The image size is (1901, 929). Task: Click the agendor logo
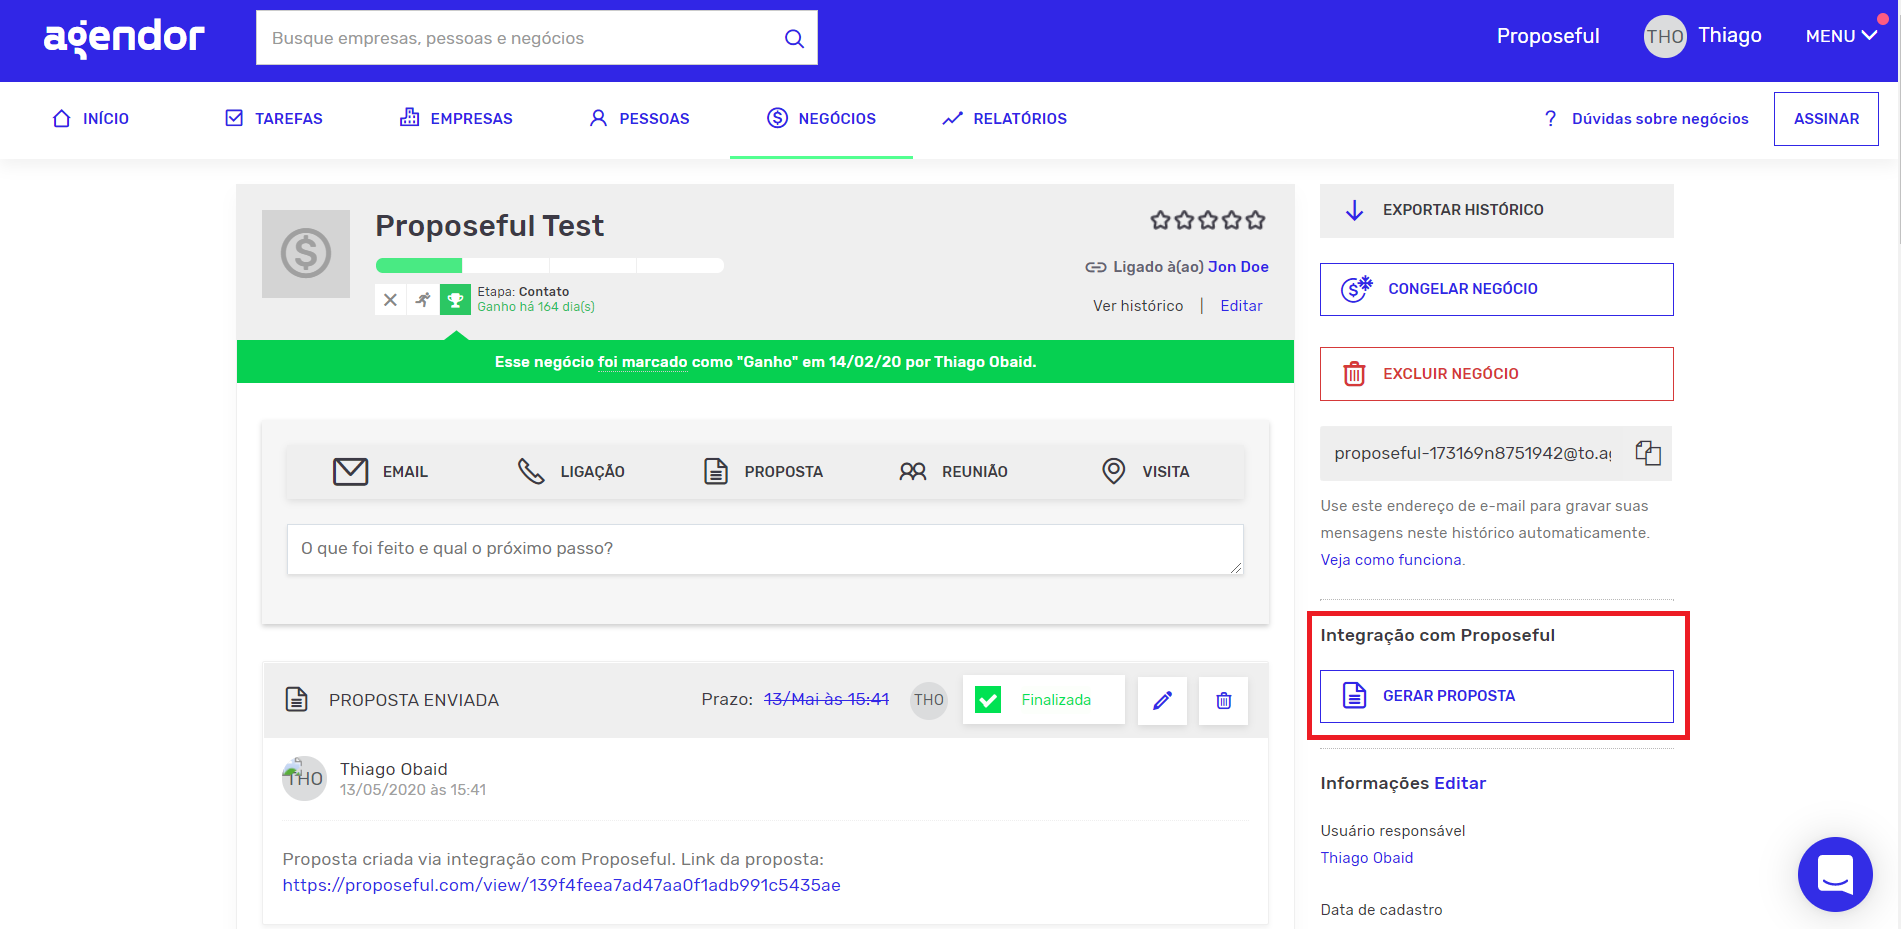(124, 38)
